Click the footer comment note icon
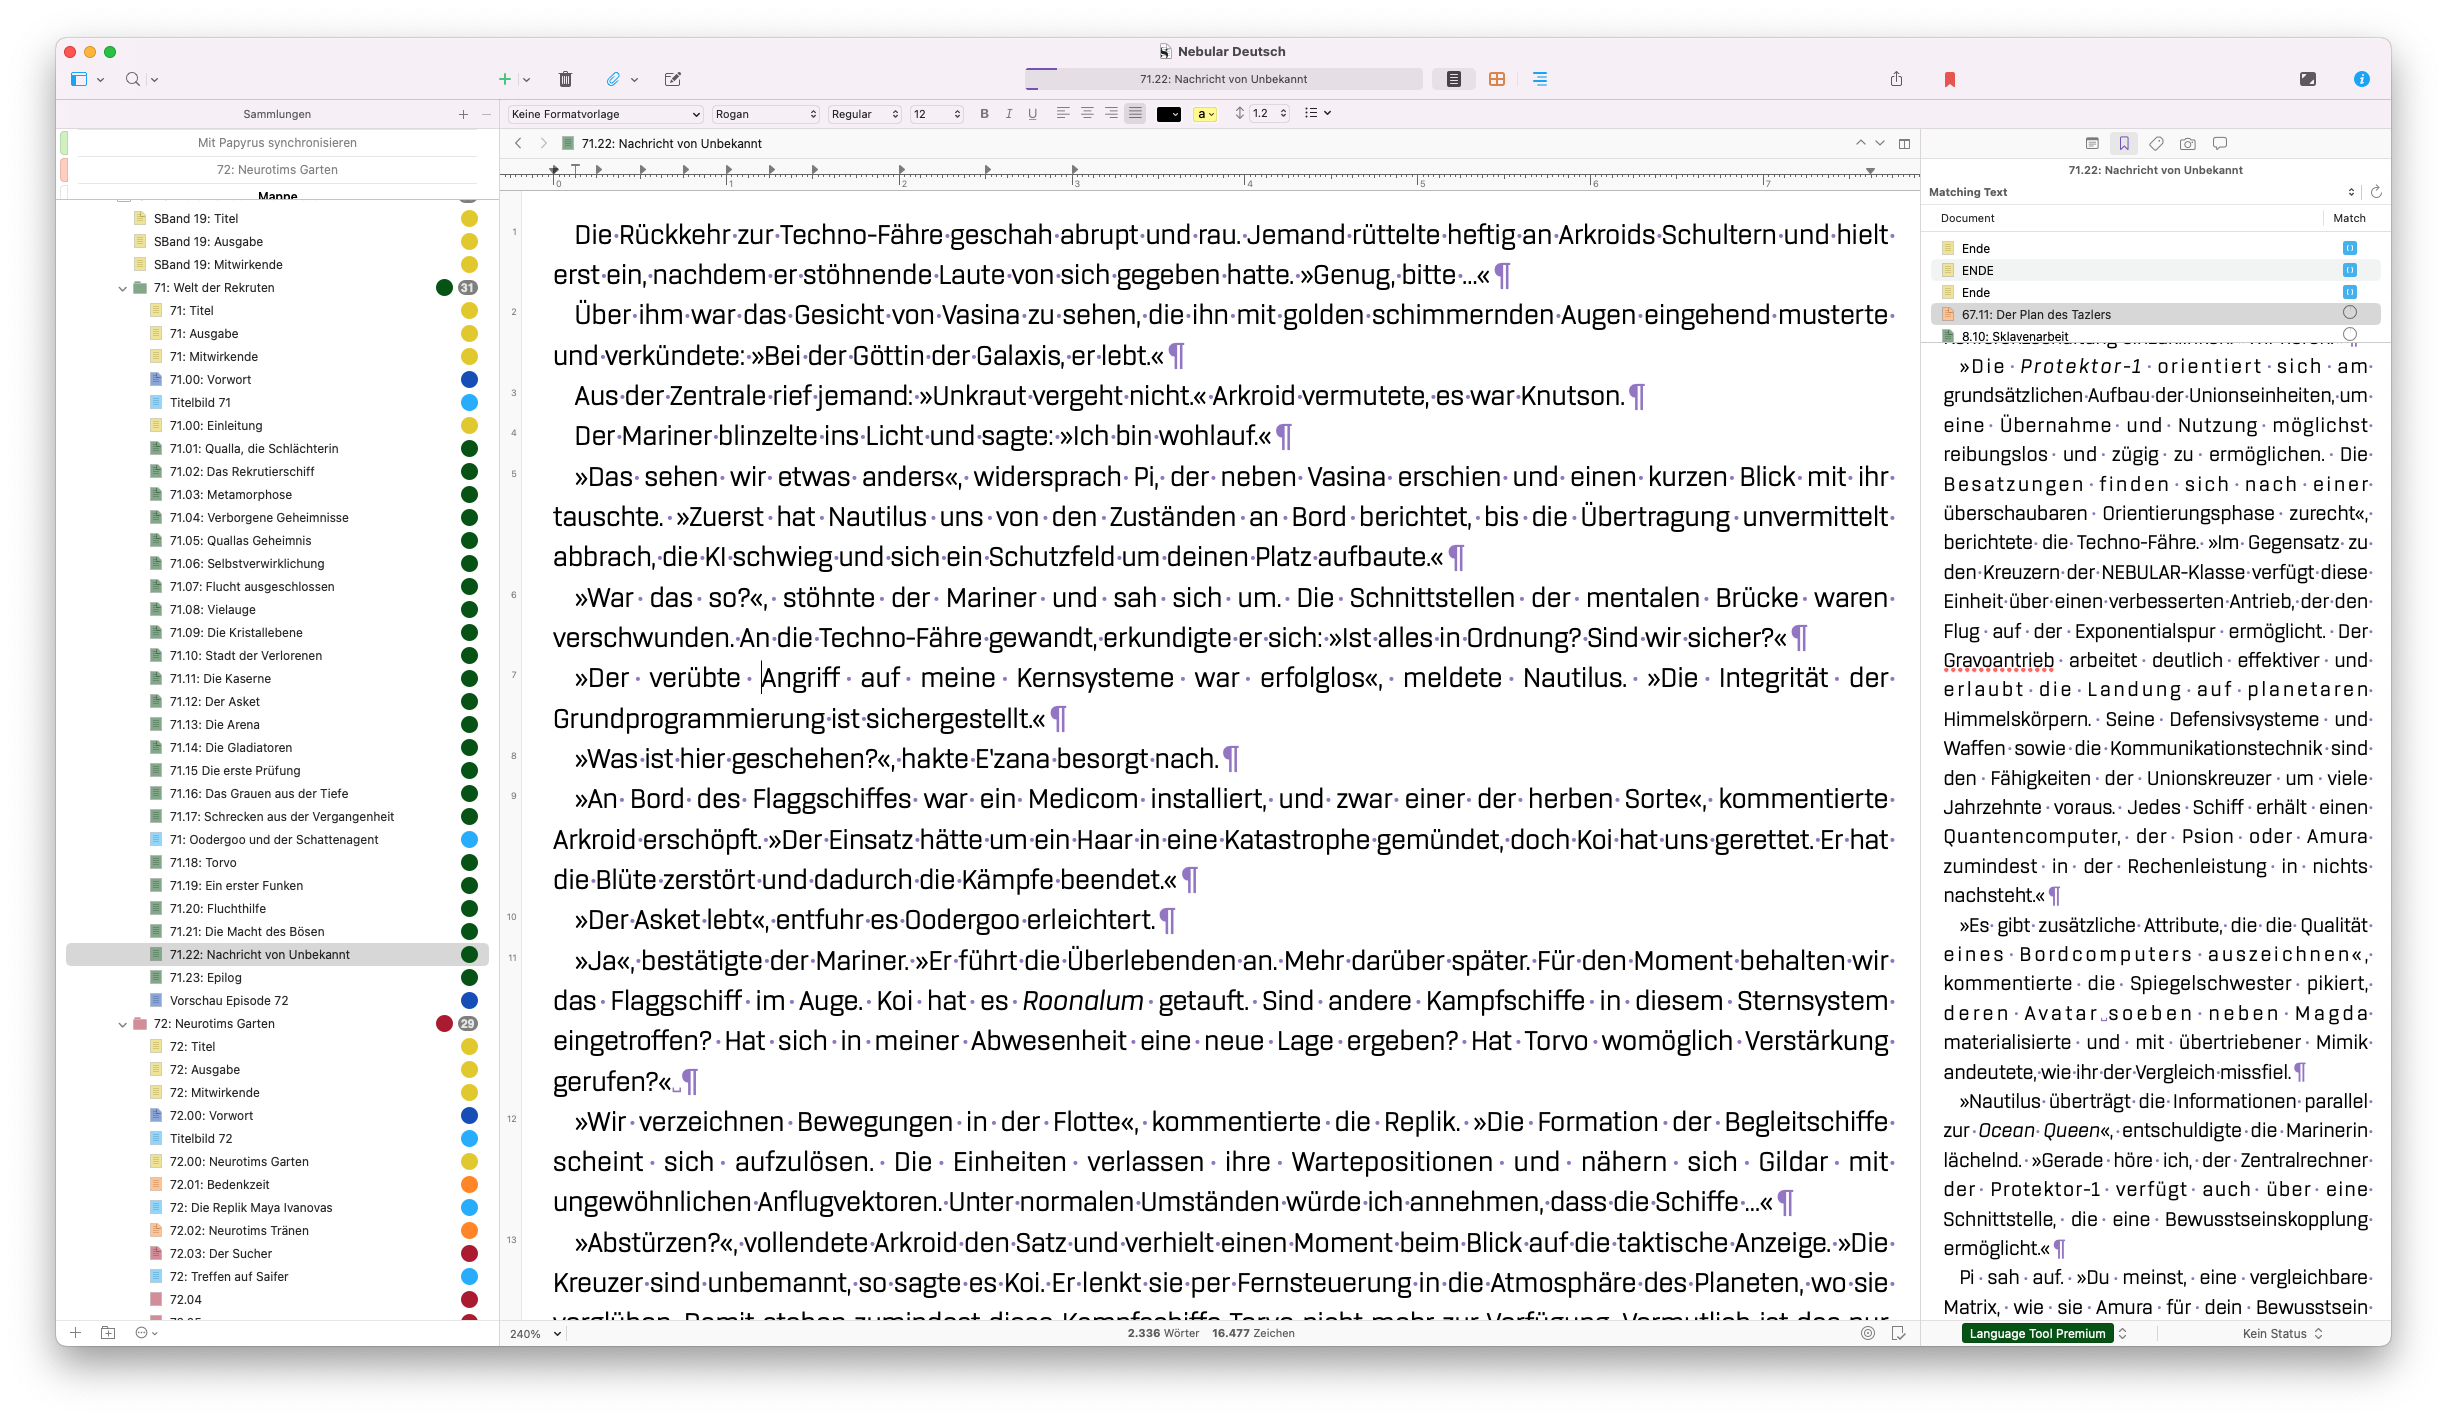Image resolution: width=2447 pixels, height=1420 pixels. pos(1898,1332)
